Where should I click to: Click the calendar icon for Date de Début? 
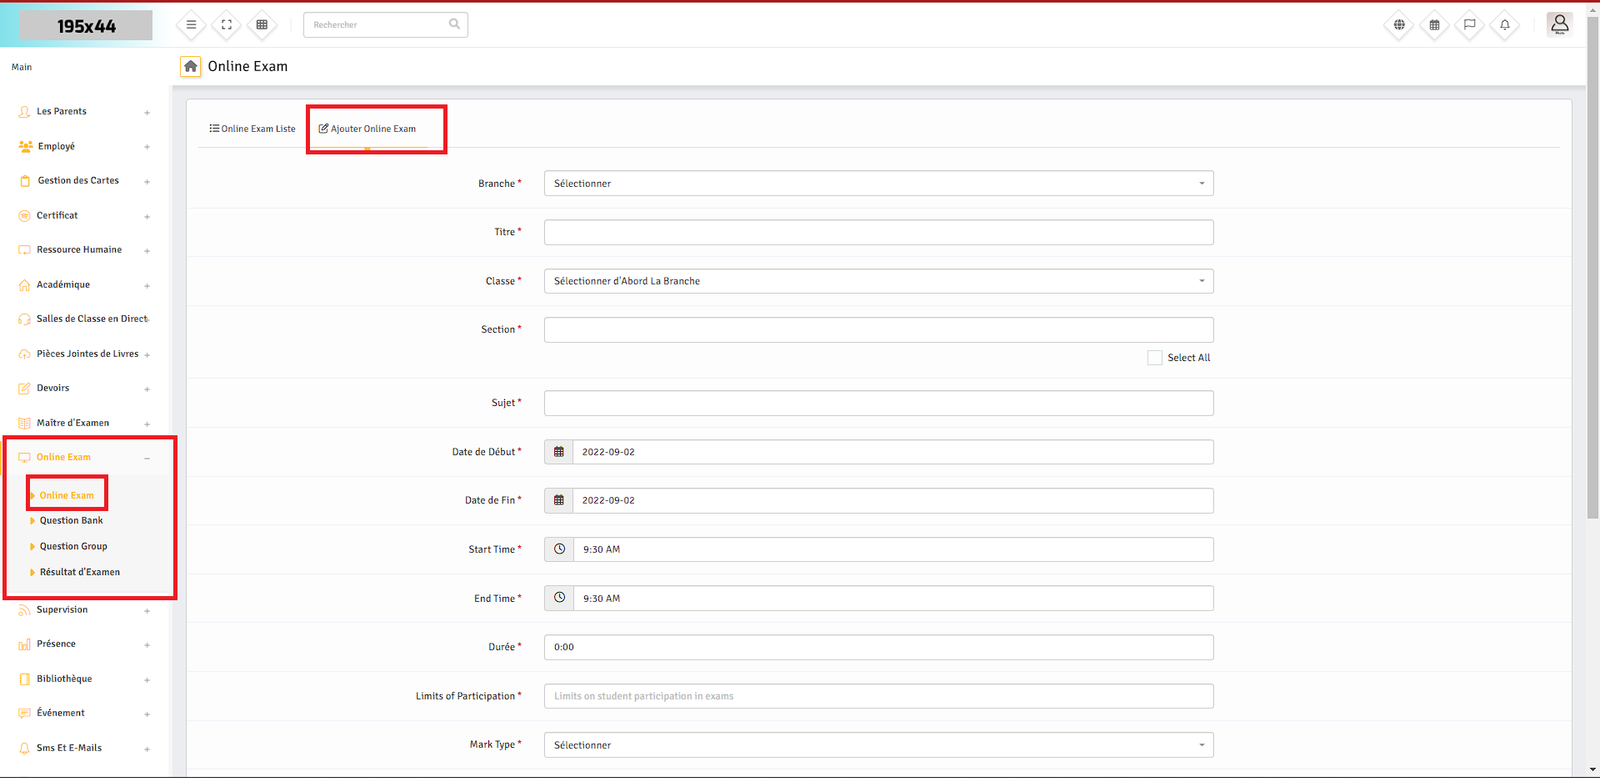pyautogui.click(x=559, y=452)
